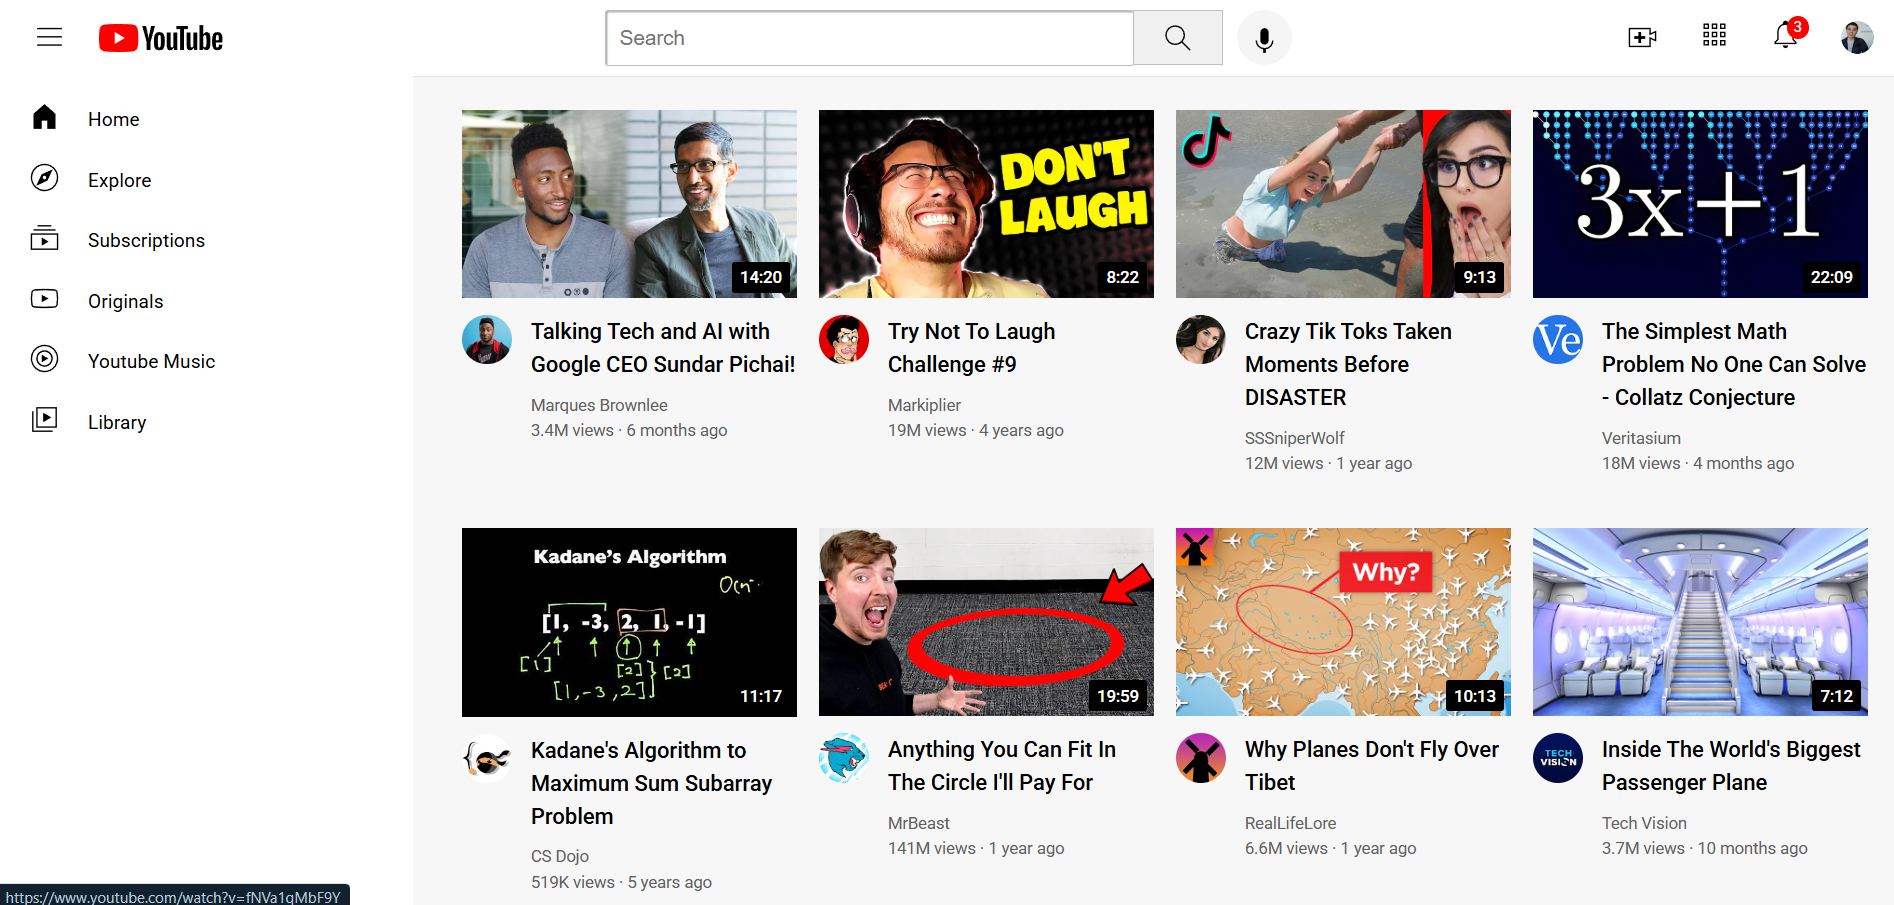This screenshot has width=1894, height=905.
Task: Collapse the navigation drawer using hamburger icon
Action: 49,37
